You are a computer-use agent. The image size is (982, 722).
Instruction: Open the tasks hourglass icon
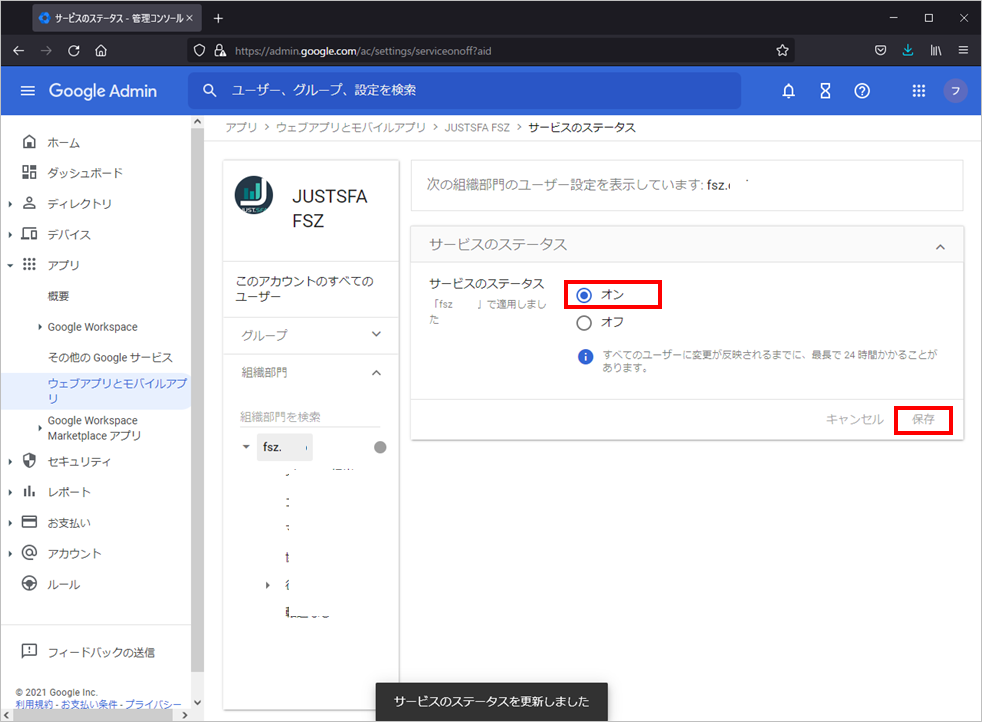(825, 91)
